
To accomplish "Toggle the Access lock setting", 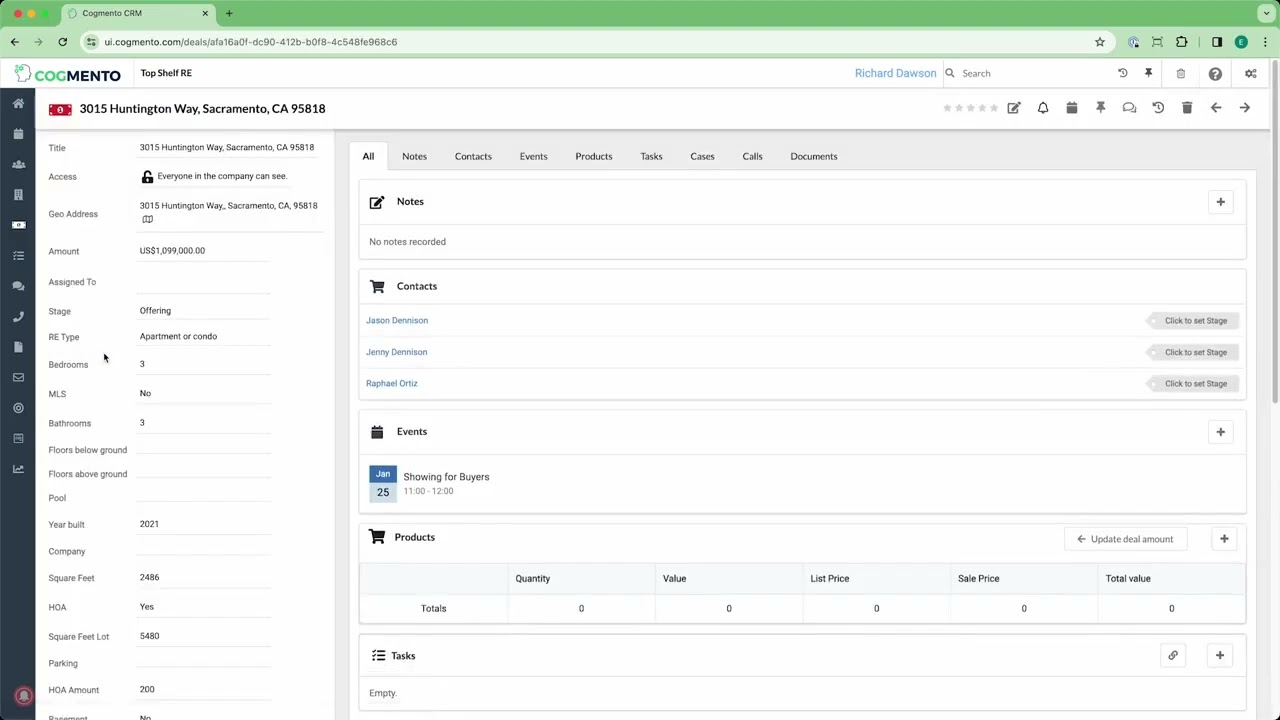I will (147, 177).
